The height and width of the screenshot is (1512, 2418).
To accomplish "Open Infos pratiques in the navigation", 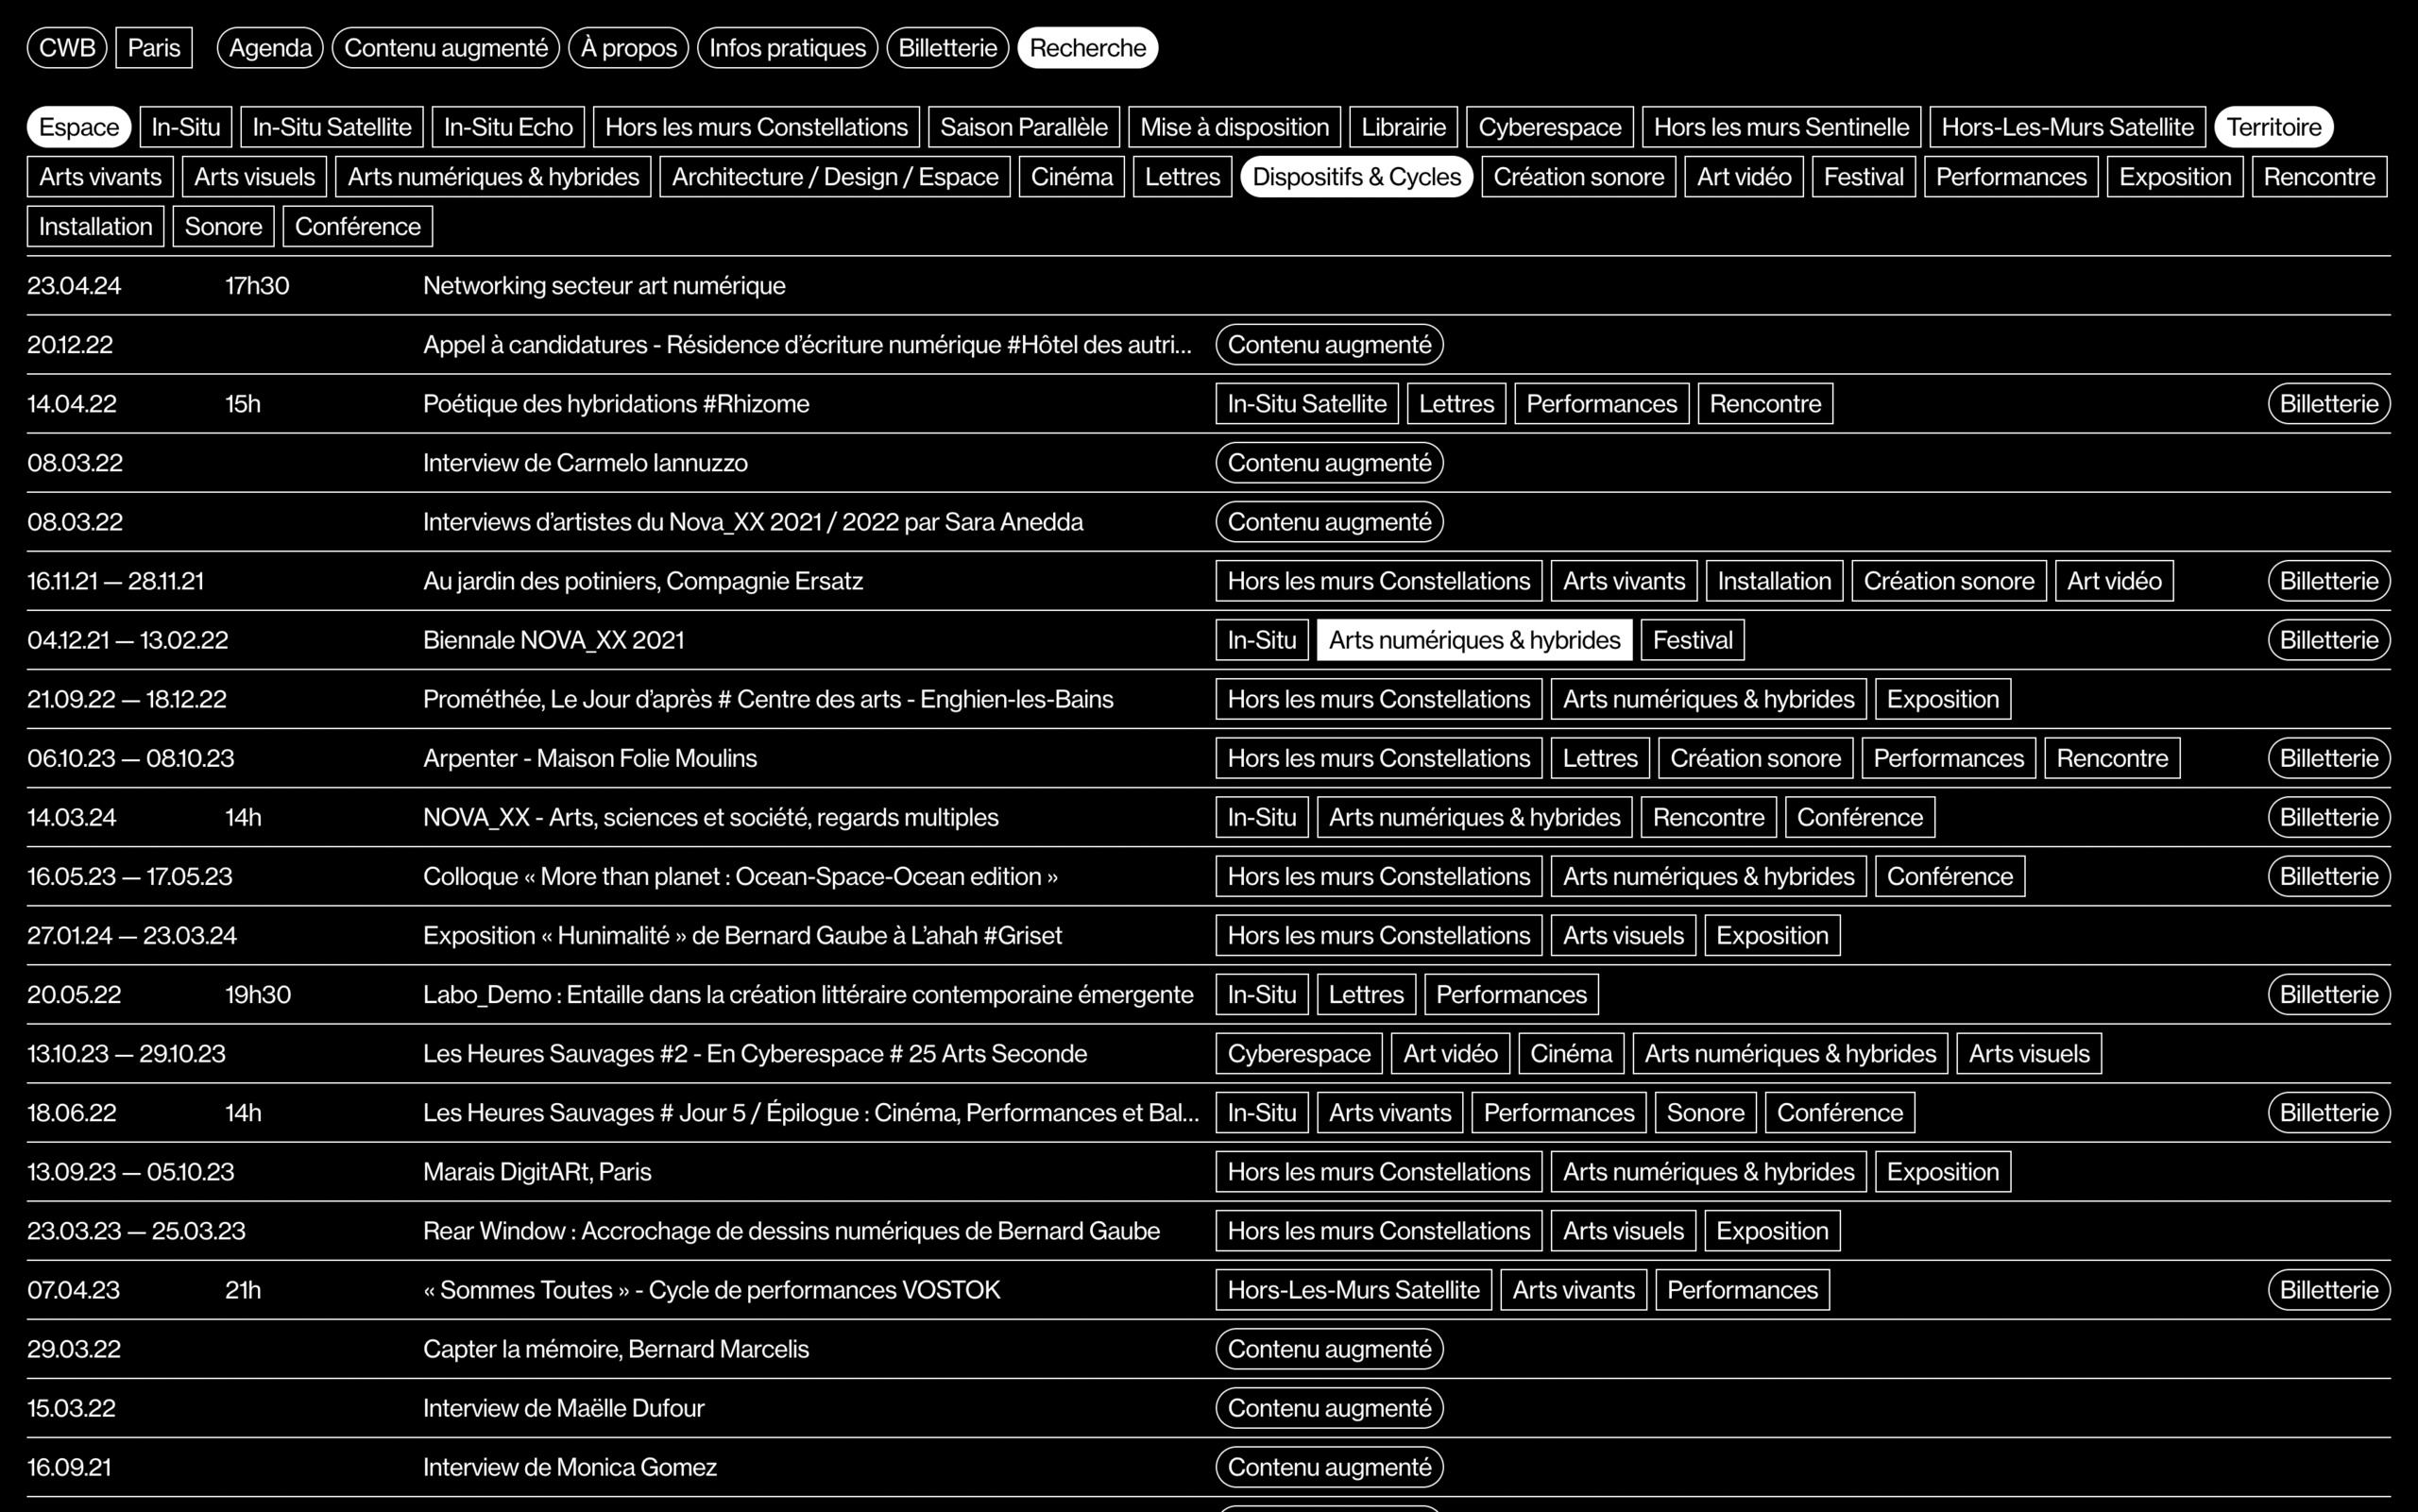I will (x=787, y=48).
